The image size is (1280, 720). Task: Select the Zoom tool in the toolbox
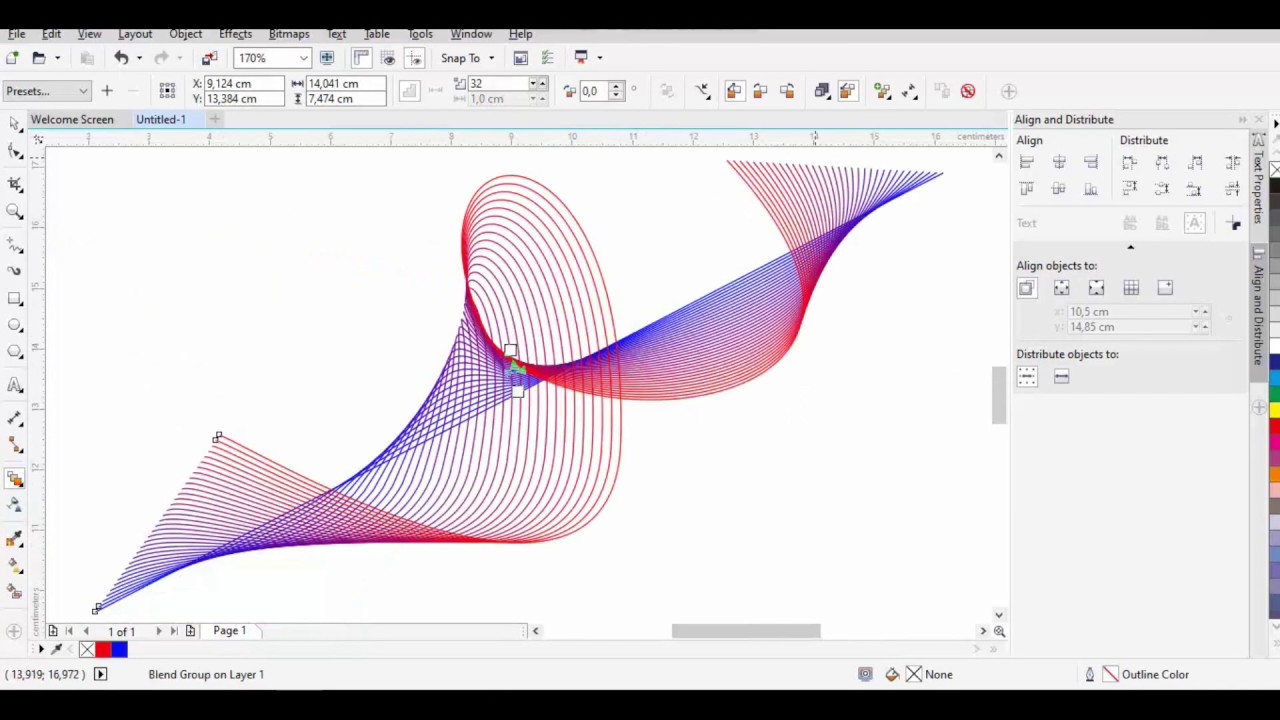(x=15, y=211)
